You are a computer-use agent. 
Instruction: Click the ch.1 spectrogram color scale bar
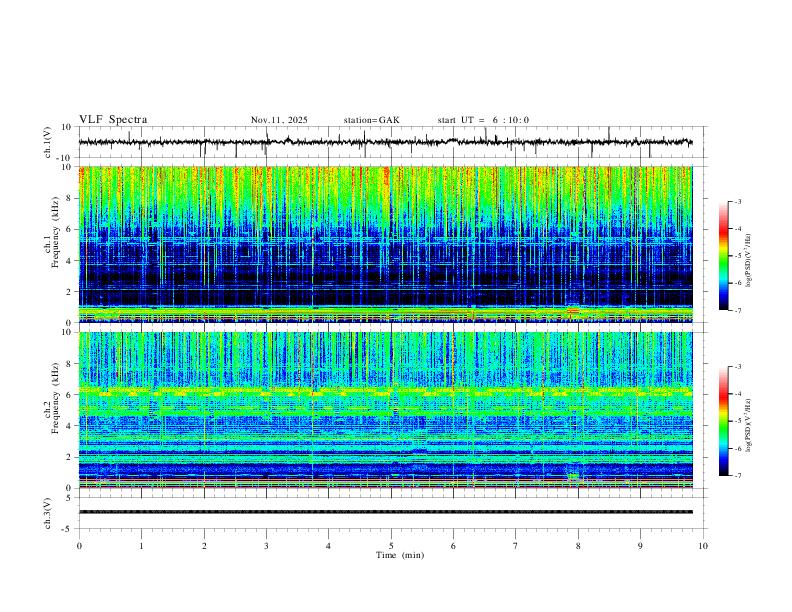coord(724,256)
